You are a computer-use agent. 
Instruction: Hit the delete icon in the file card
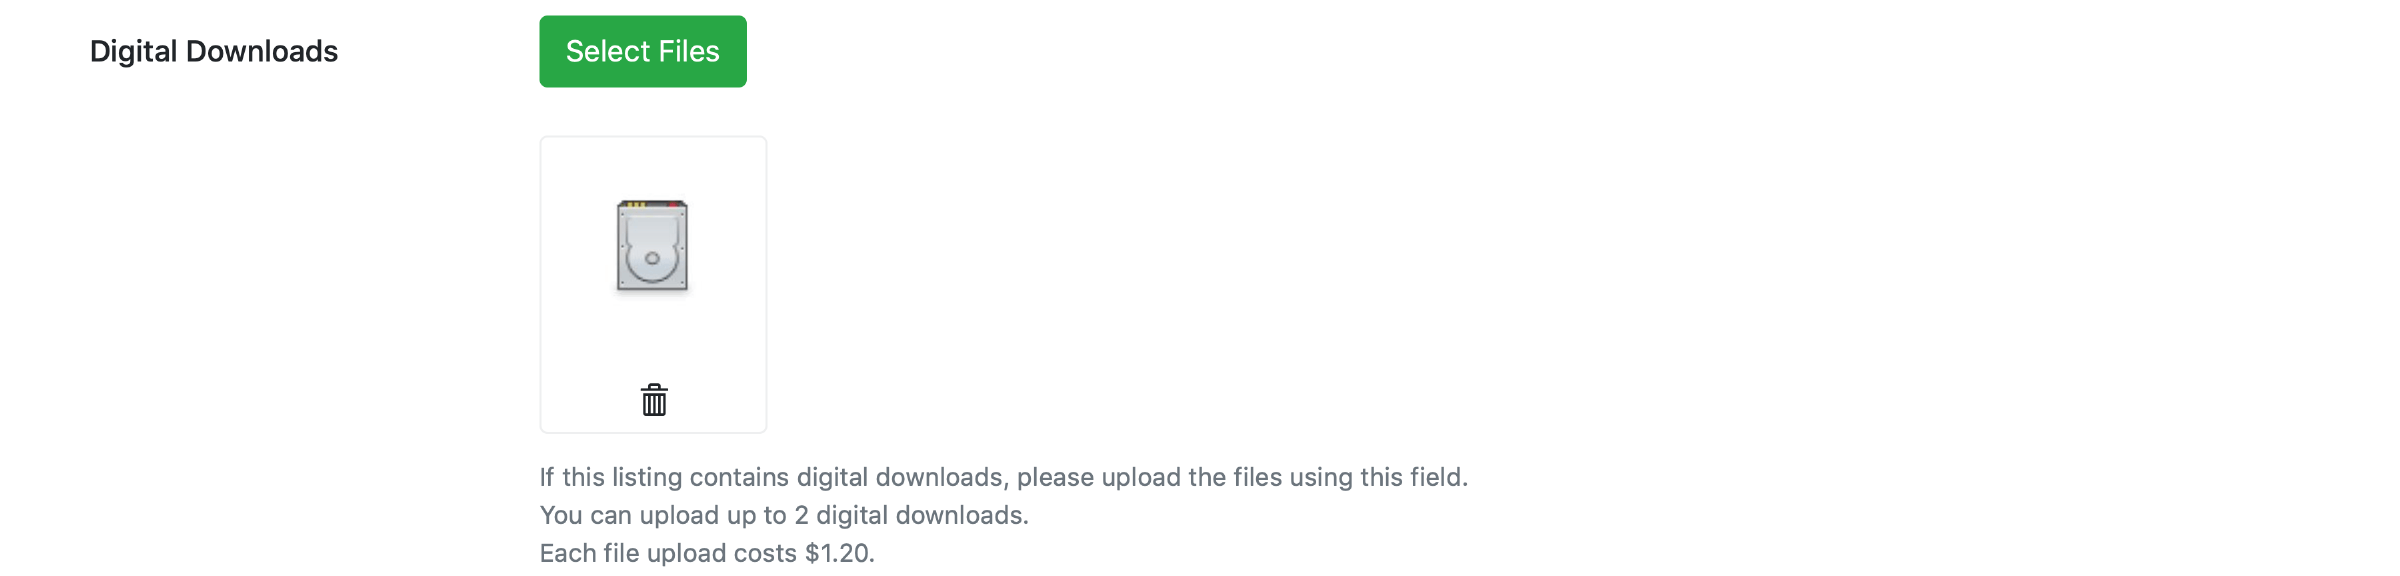654,400
